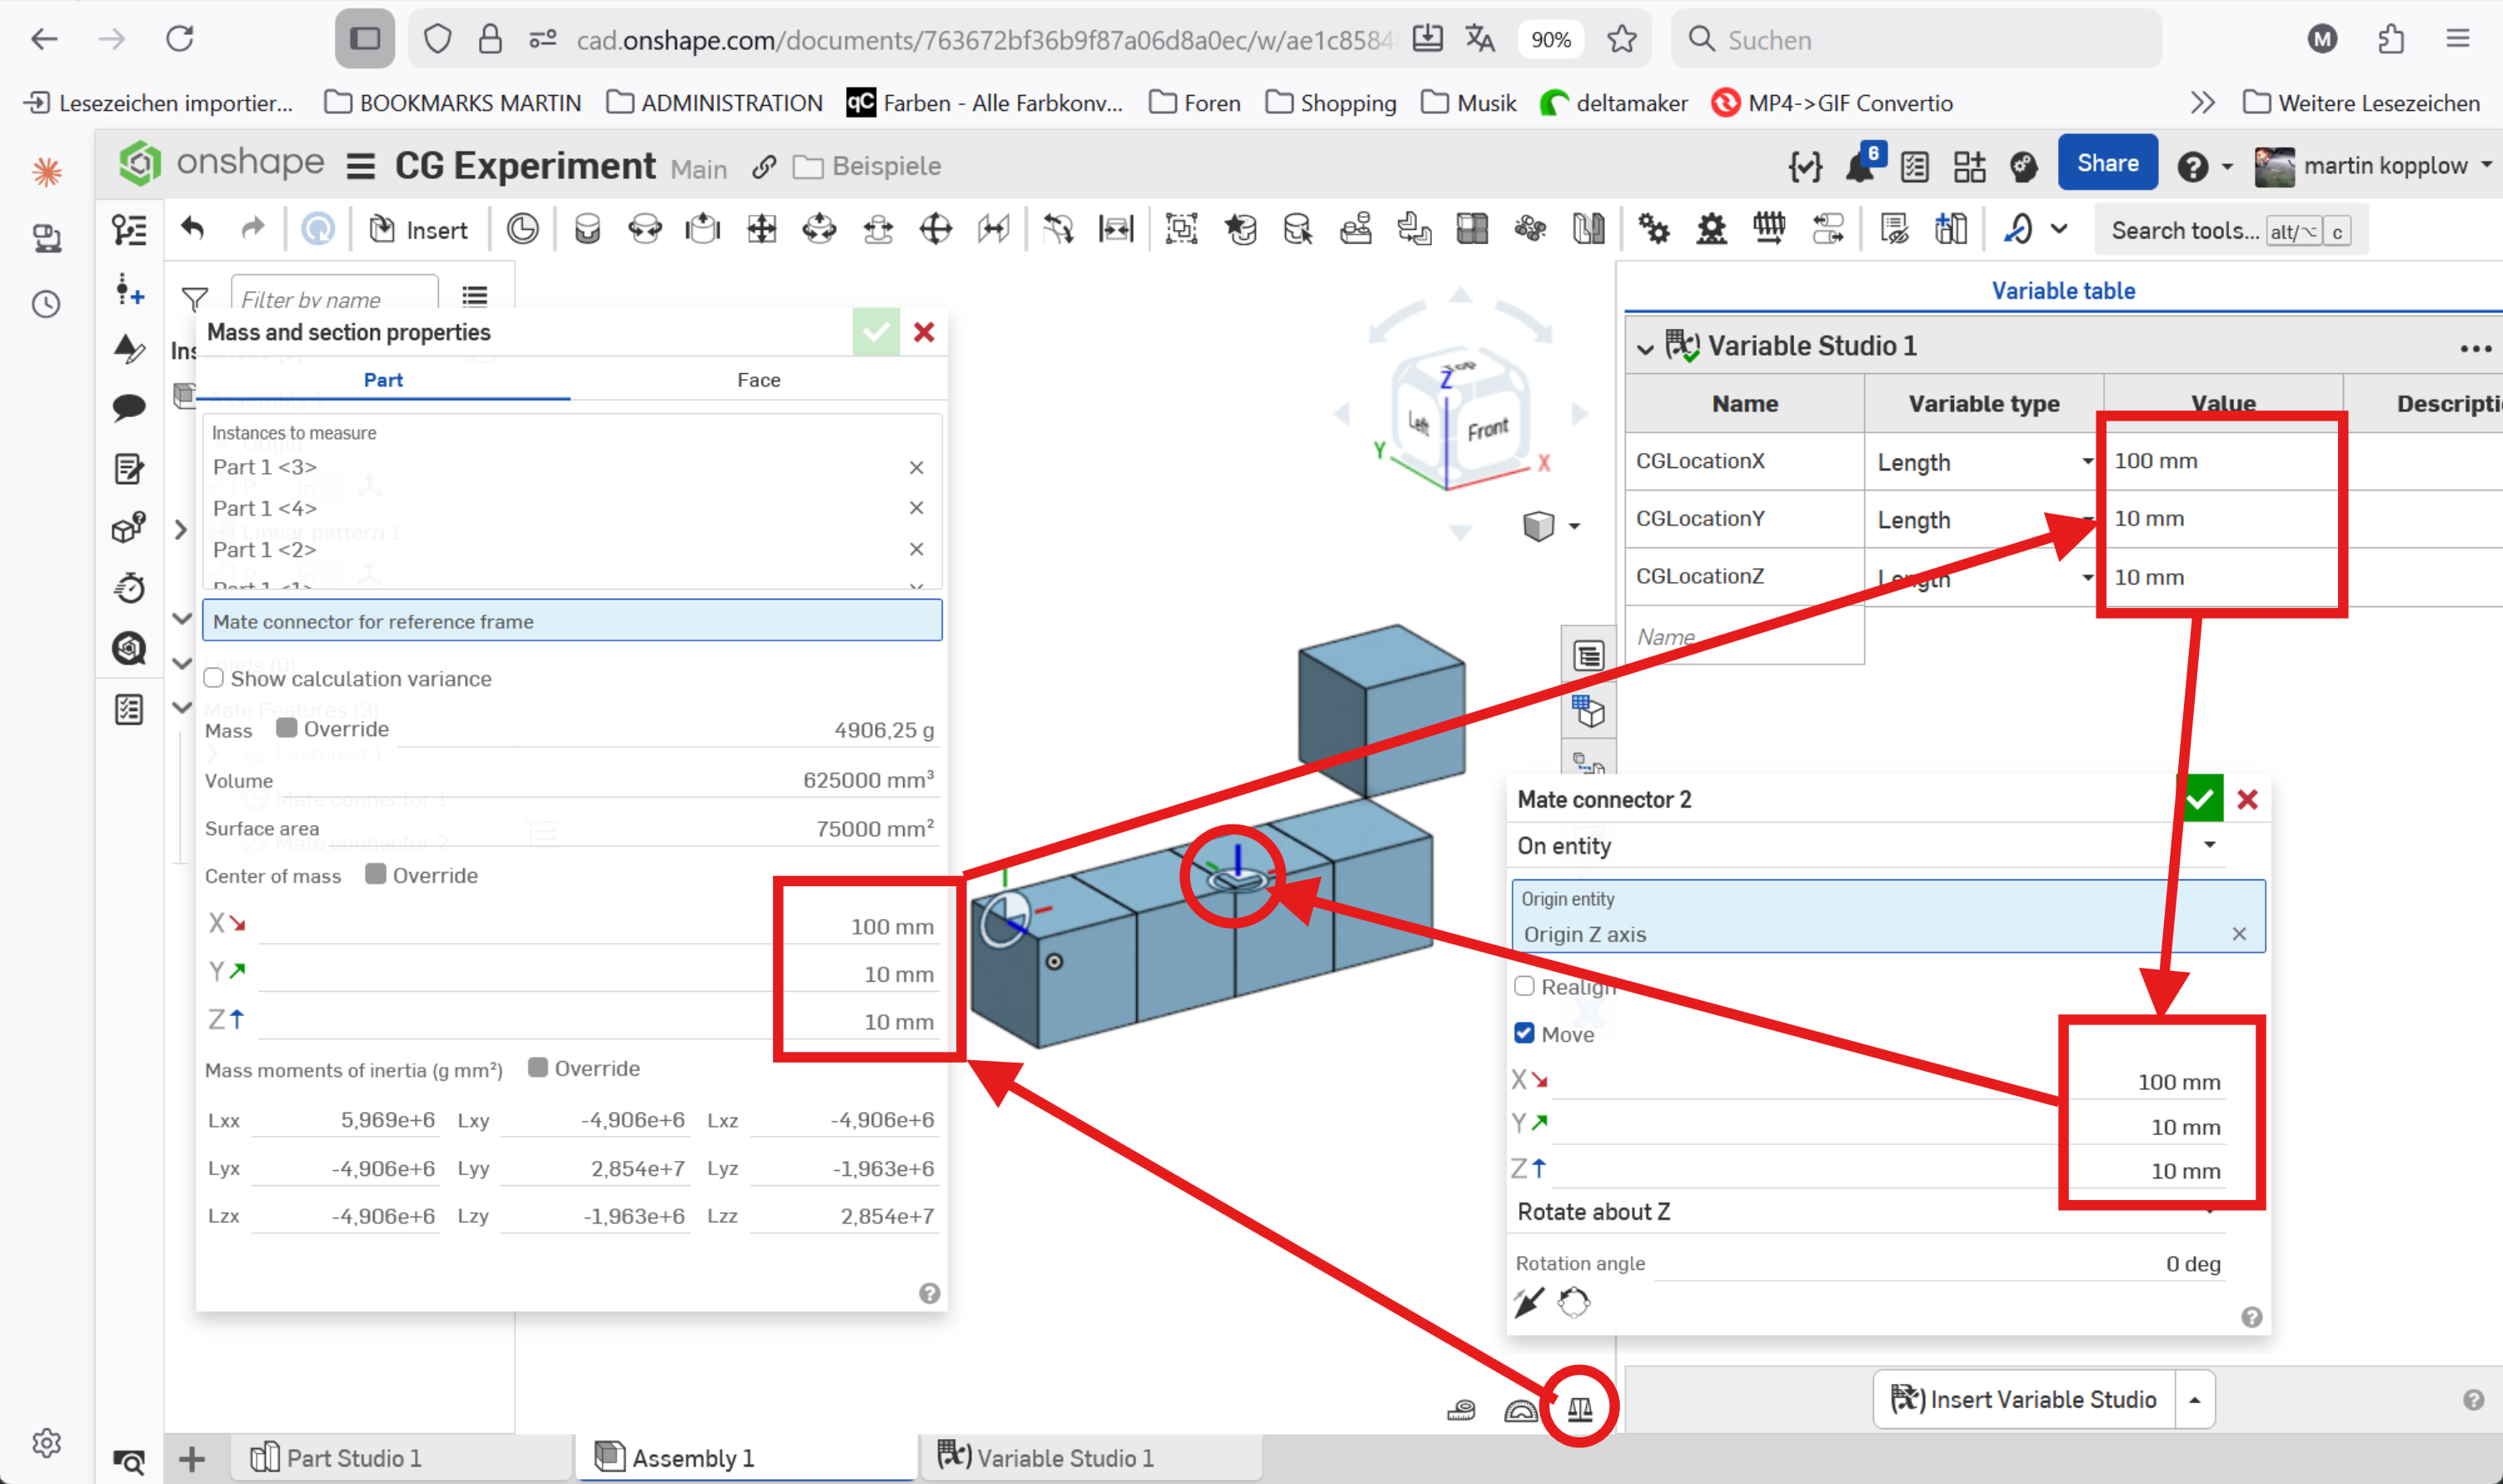Select the Revolute mate tool
Viewport: 2503px width, 1484px height.
tap(645, 230)
